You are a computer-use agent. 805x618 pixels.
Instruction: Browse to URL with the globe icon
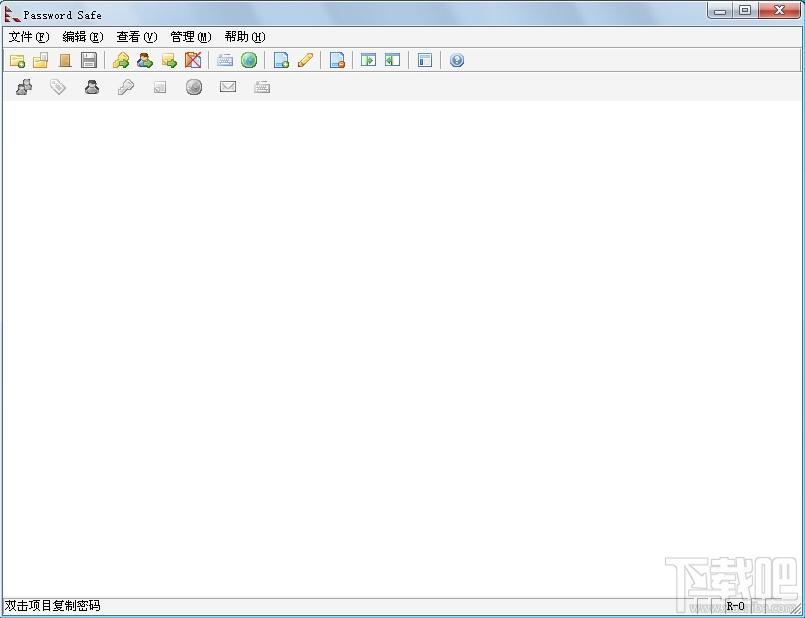point(249,61)
